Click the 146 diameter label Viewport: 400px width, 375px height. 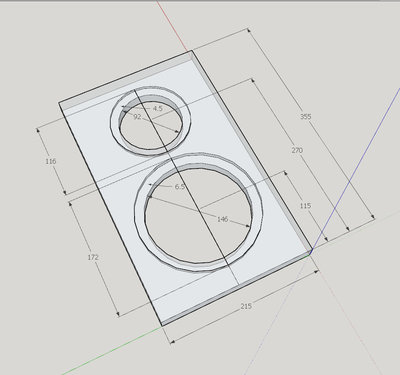pos(222,219)
